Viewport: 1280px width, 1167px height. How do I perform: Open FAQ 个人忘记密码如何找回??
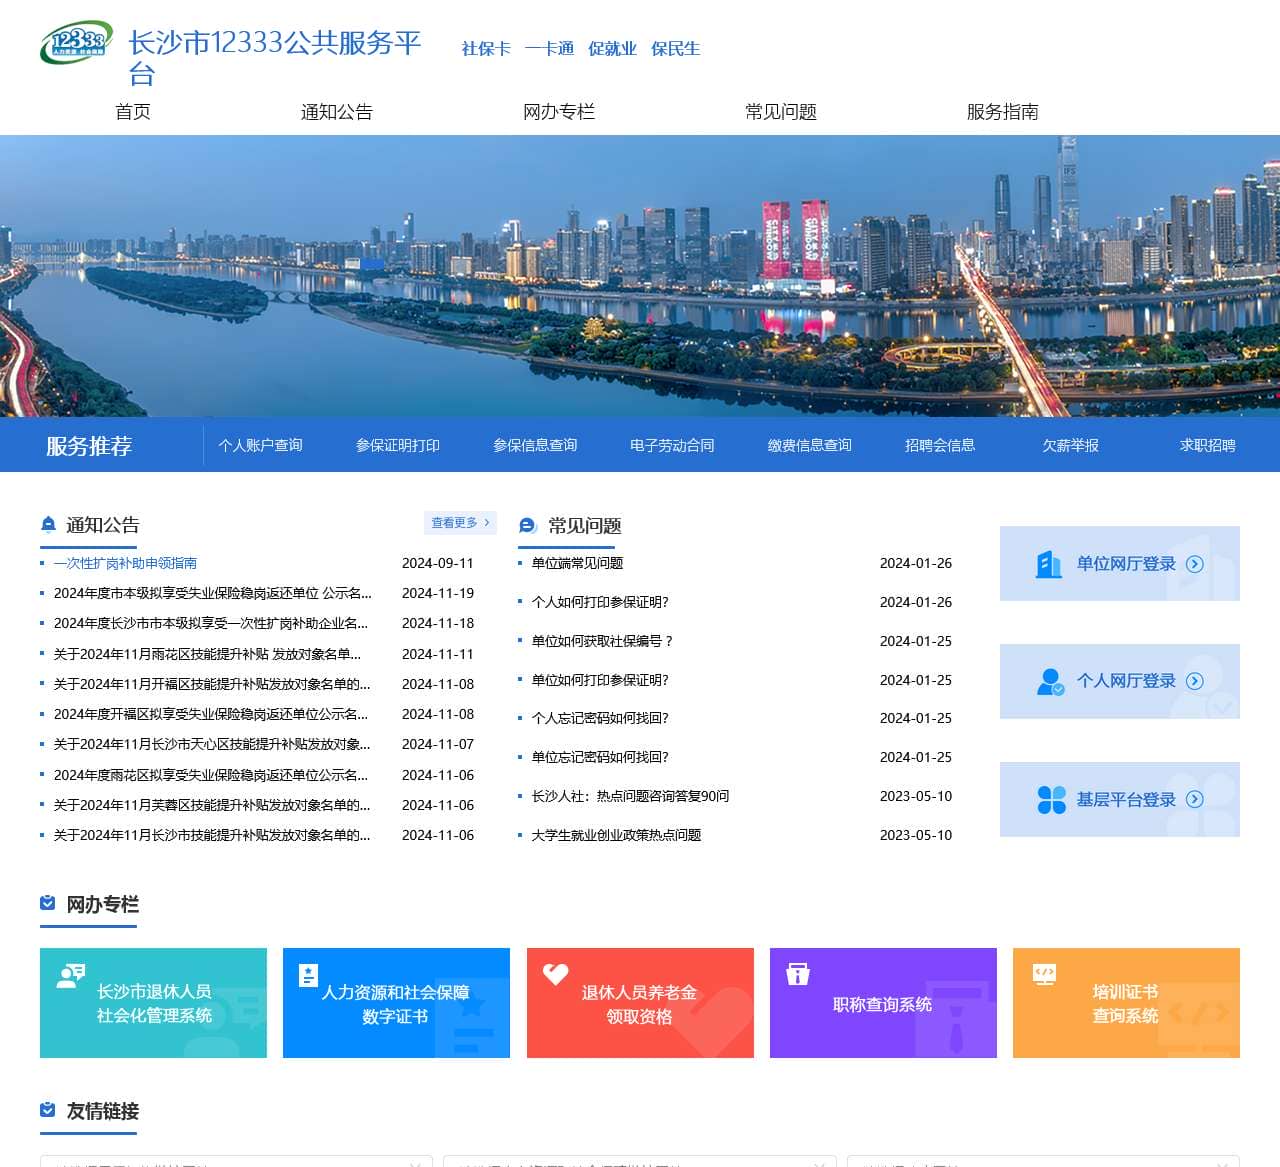point(600,718)
